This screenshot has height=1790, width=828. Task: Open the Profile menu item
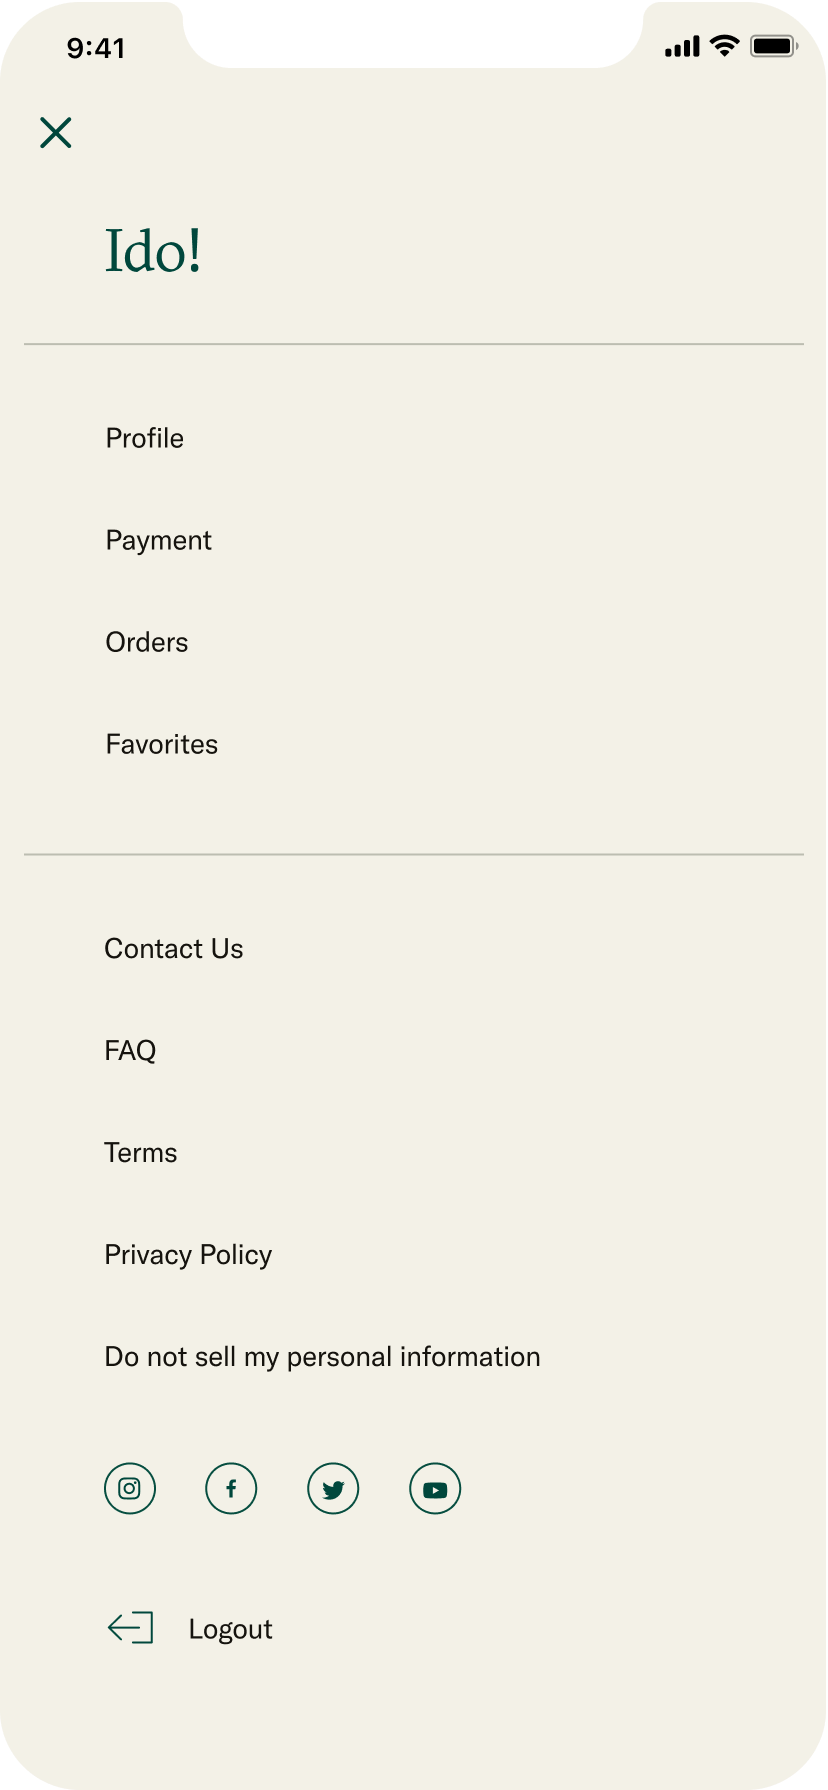pos(145,438)
